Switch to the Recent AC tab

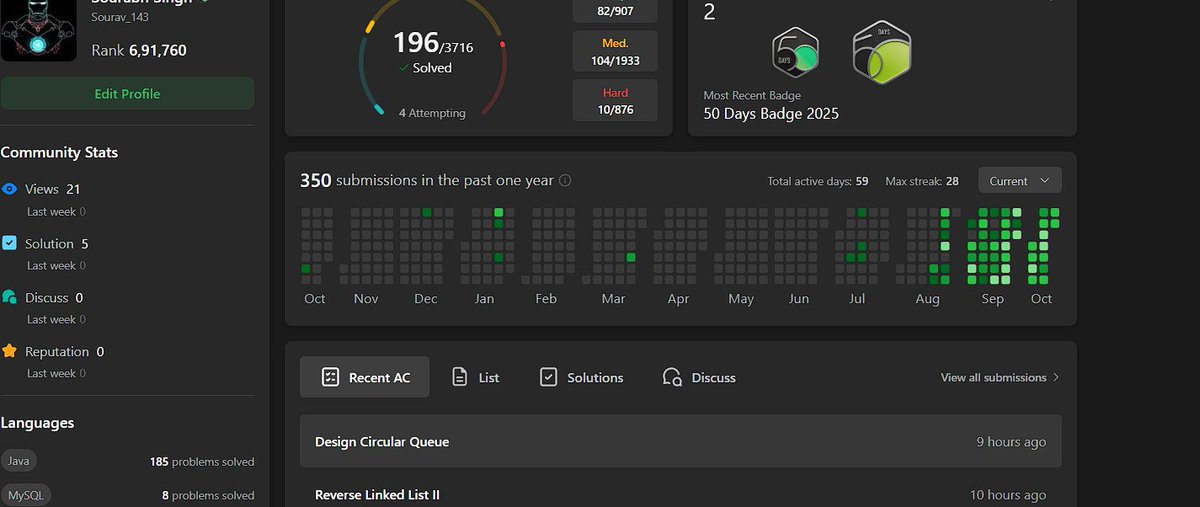coord(365,377)
